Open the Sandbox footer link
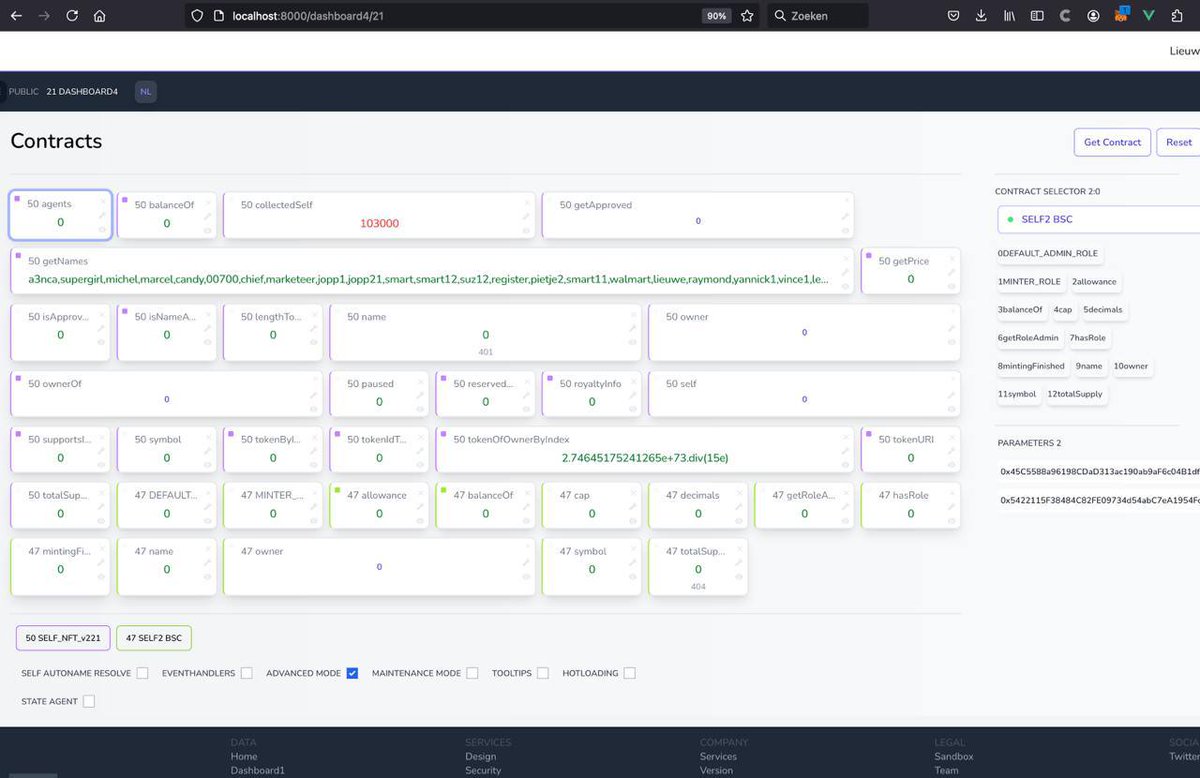The height and width of the screenshot is (778, 1200). pyautogui.click(x=954, y=757)
